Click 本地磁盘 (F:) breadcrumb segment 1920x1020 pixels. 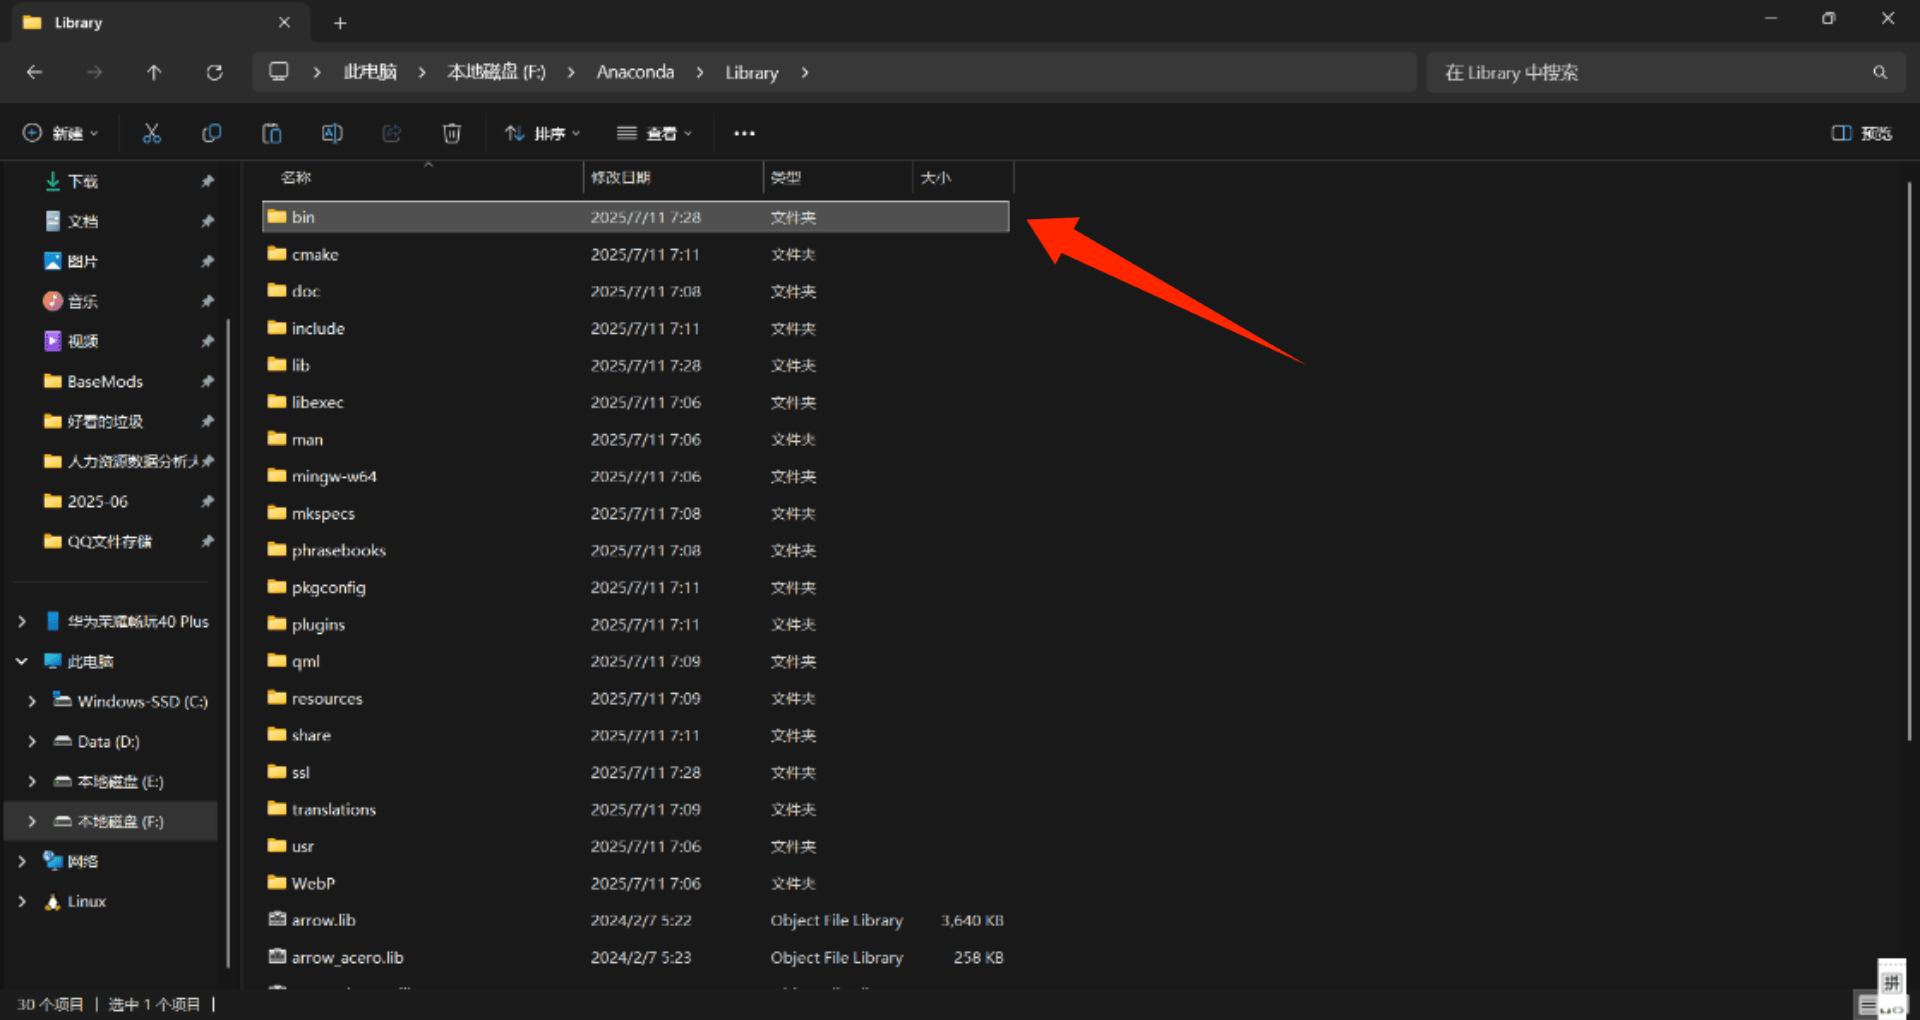coord(496,72)
